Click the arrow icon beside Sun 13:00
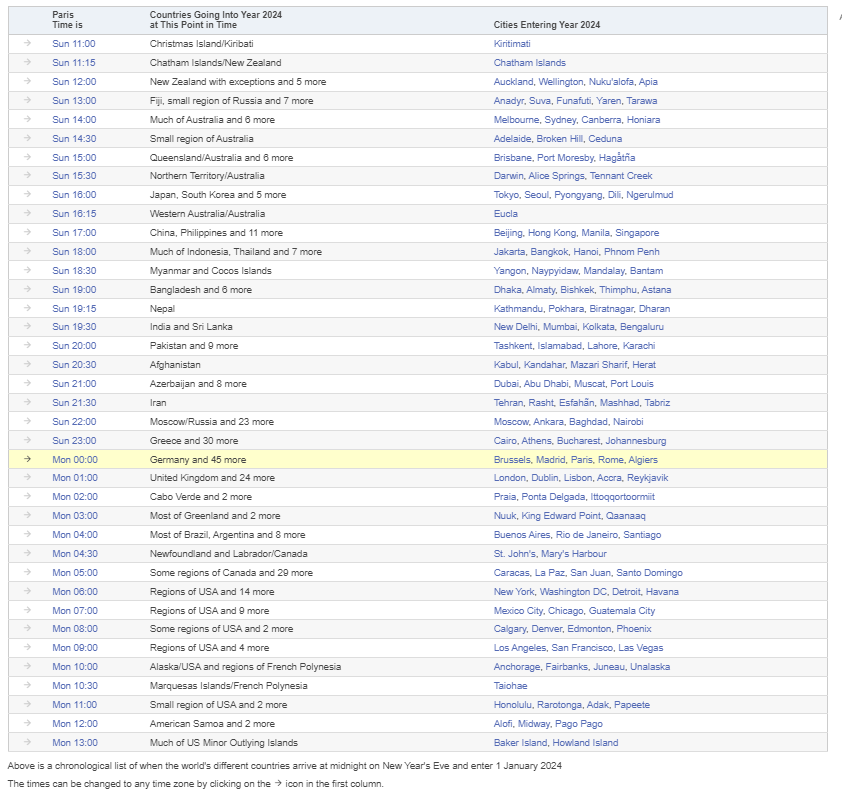This screenshot has height=796, width=842. tap(27, 100)
